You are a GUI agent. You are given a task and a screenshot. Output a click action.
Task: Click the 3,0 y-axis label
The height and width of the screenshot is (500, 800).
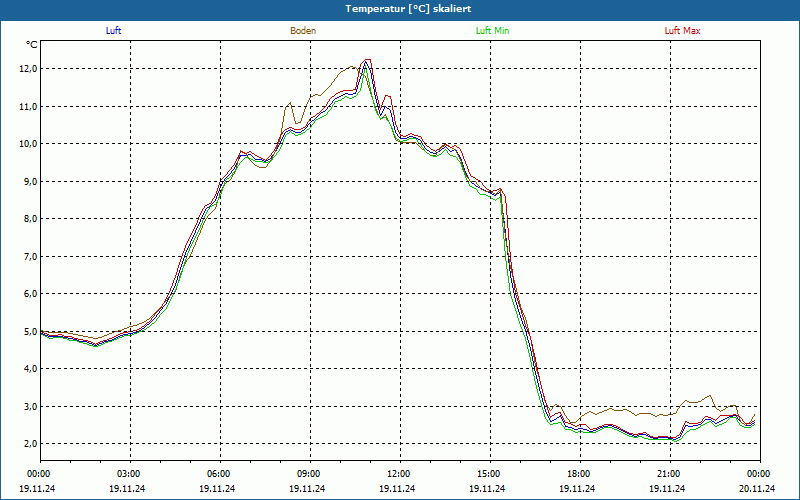tap(31, 407)
